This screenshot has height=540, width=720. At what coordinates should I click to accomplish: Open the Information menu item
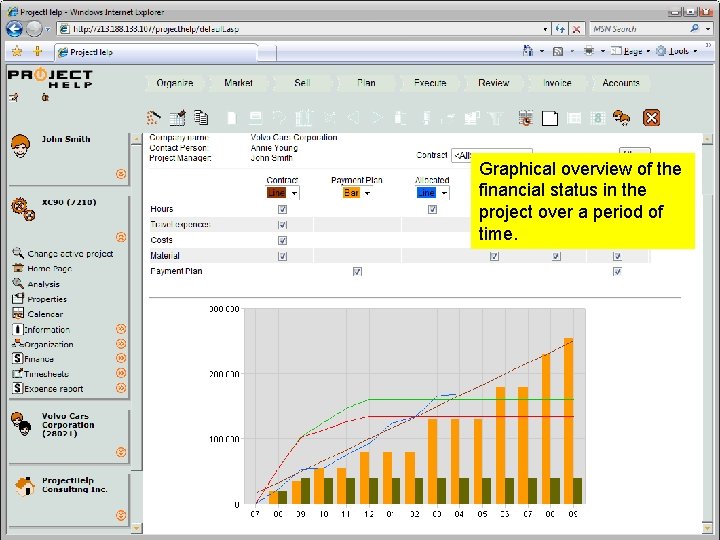coord(46,330)
